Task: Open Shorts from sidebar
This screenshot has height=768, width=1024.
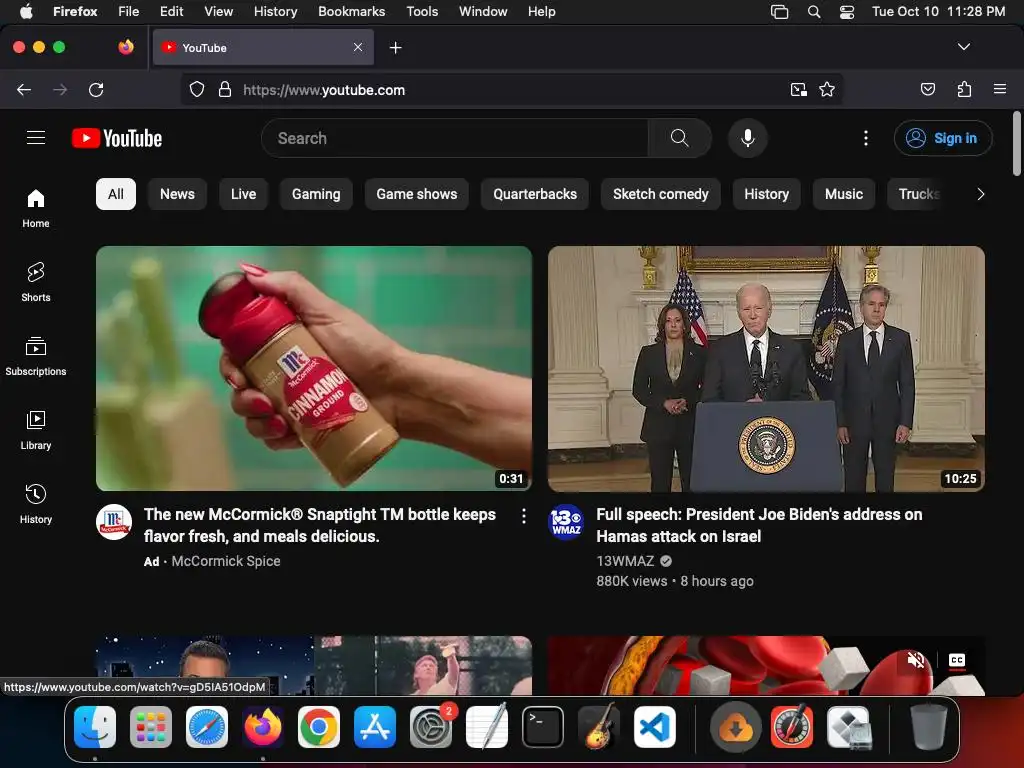Action: [36, 282]
